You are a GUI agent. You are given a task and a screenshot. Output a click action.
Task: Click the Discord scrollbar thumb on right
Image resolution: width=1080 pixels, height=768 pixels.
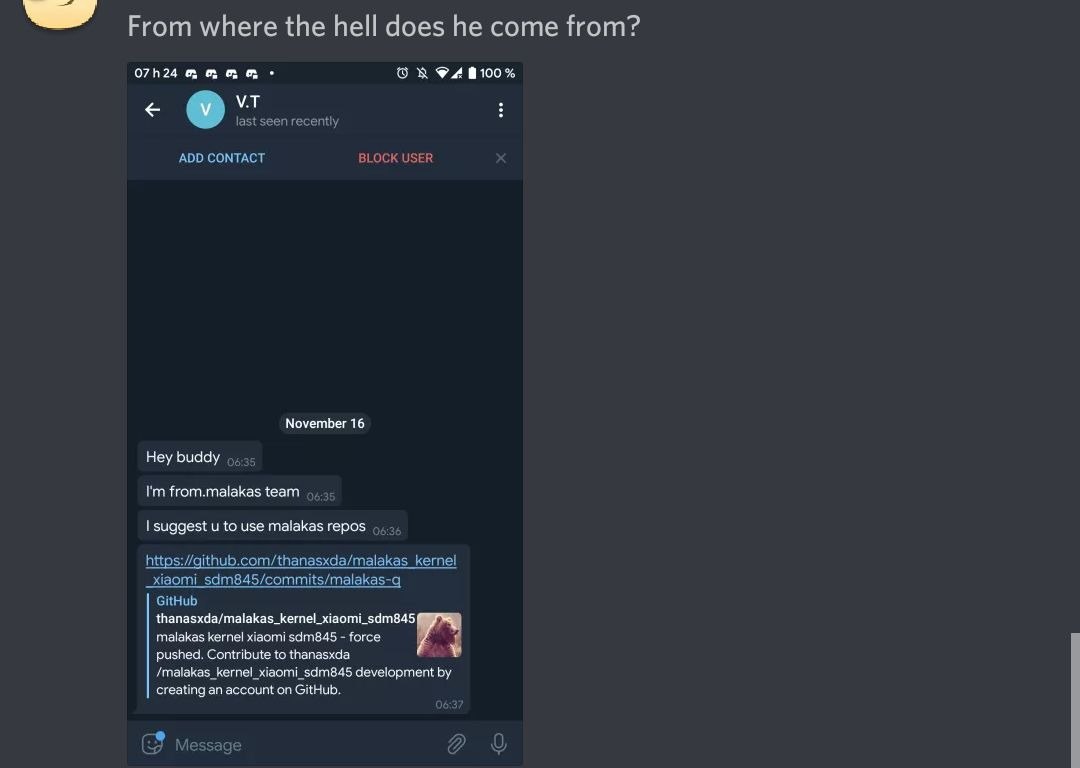pos(1075,700)
